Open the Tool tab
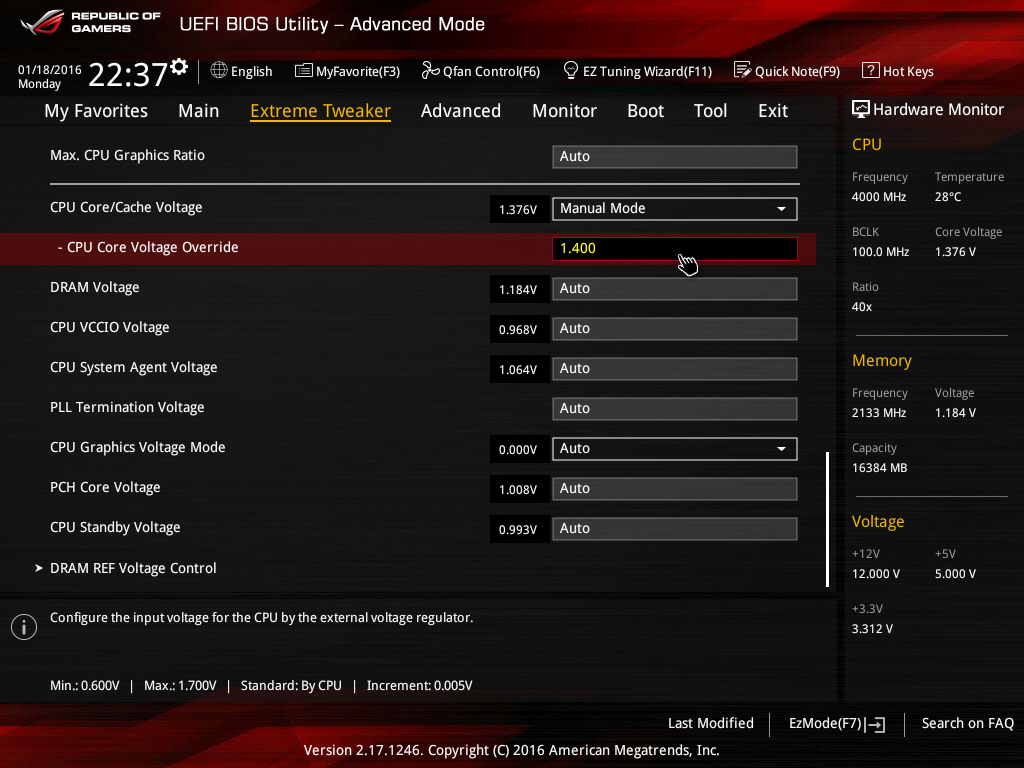Screen dimensions: 1024x768 coord(711,111)
